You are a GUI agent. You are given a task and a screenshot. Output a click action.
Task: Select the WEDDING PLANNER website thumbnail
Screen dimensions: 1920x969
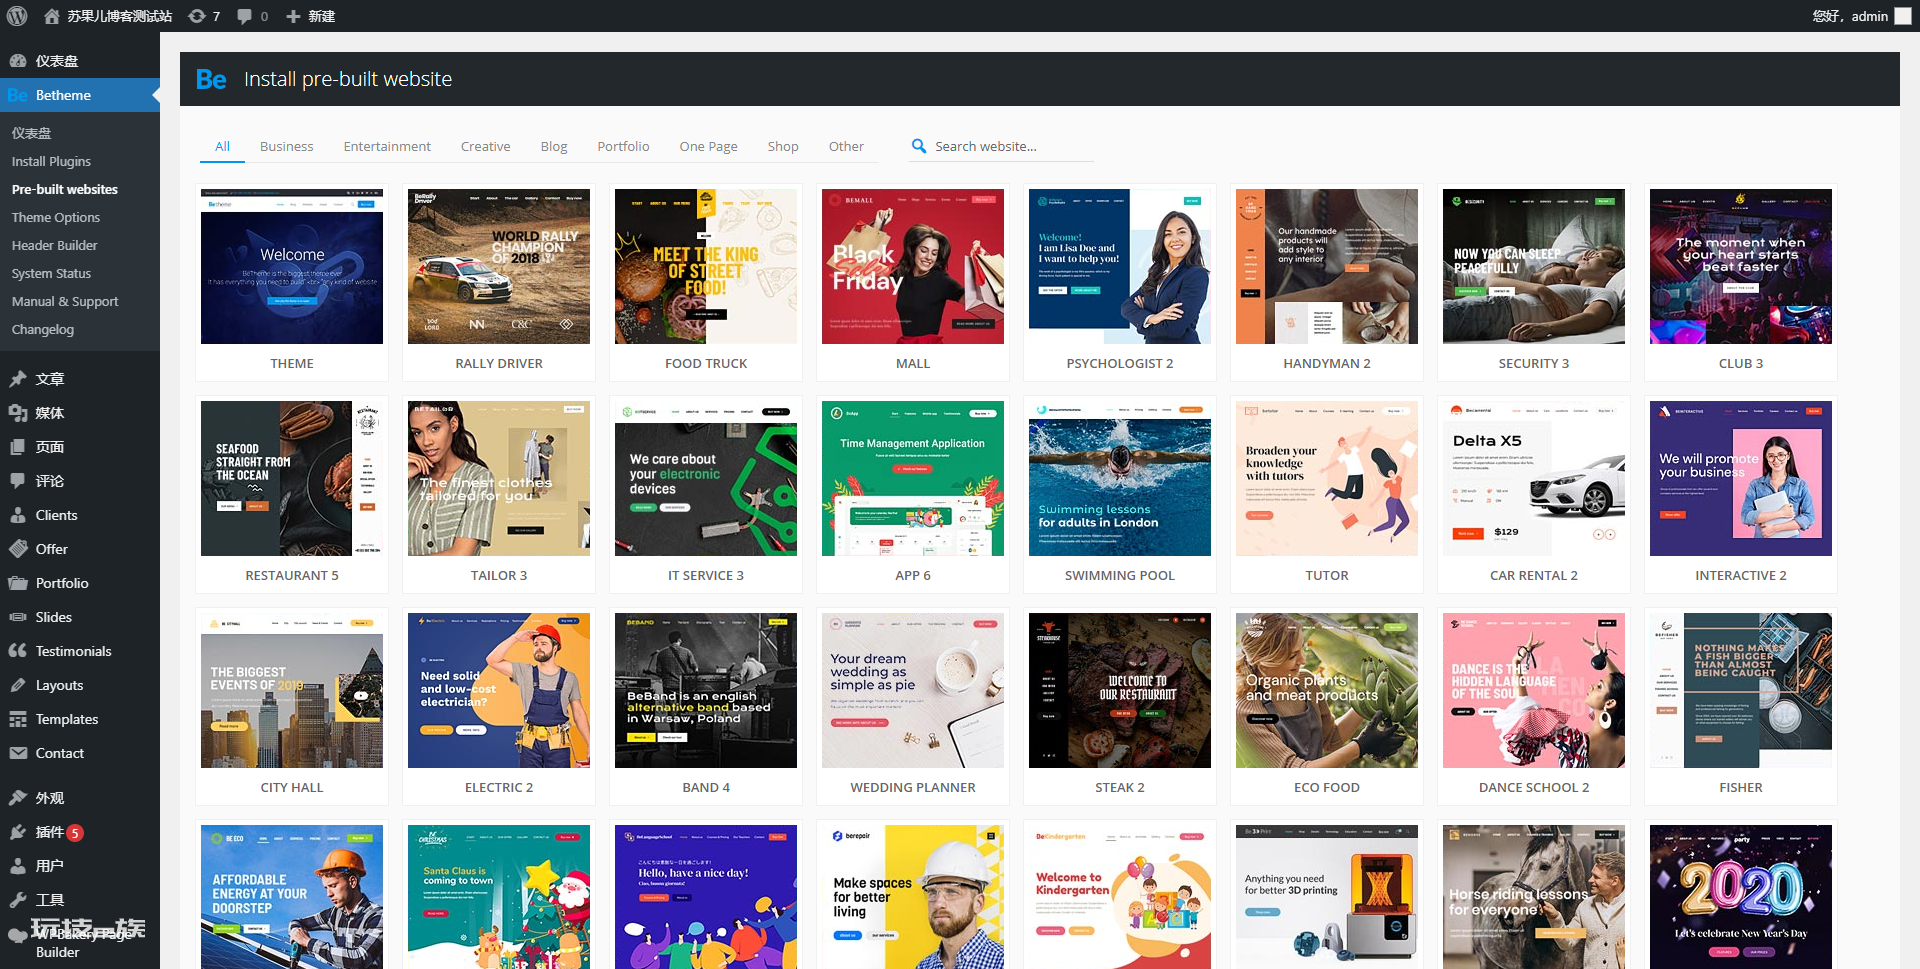click(x=913, y=690)
